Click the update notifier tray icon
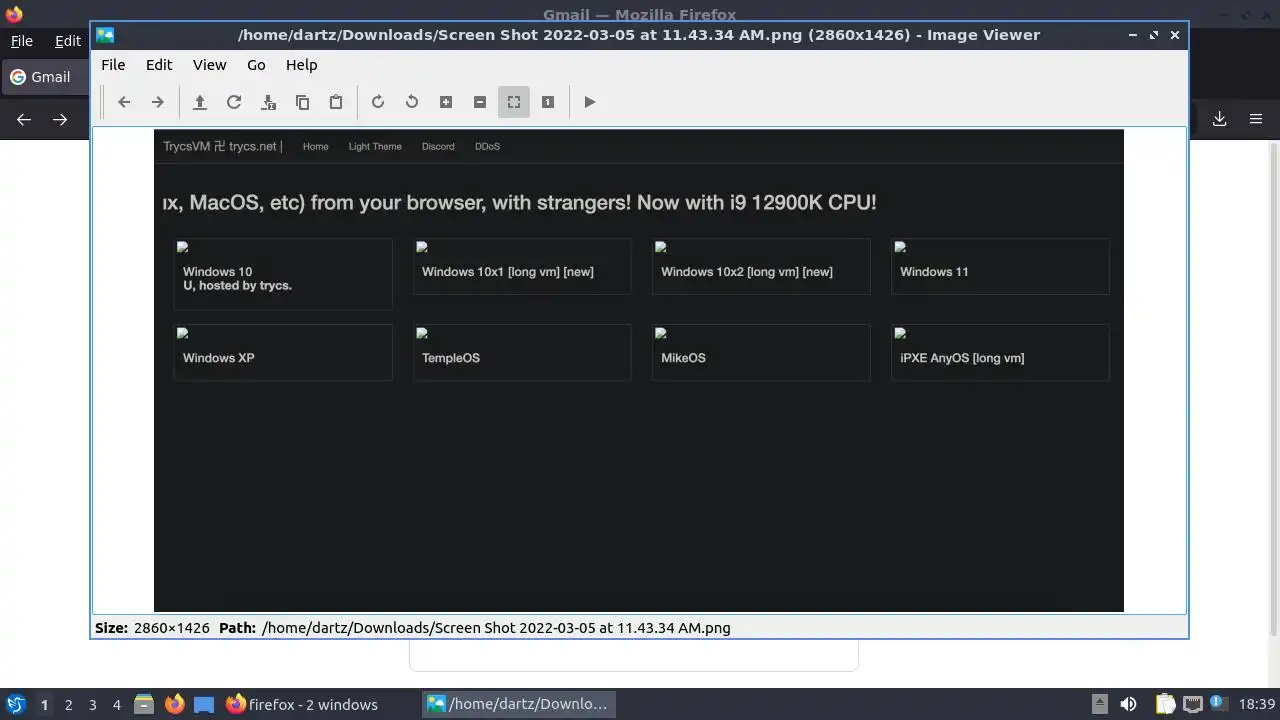The width and height of the screenshot is (1280, 720). click(1217, 704)
